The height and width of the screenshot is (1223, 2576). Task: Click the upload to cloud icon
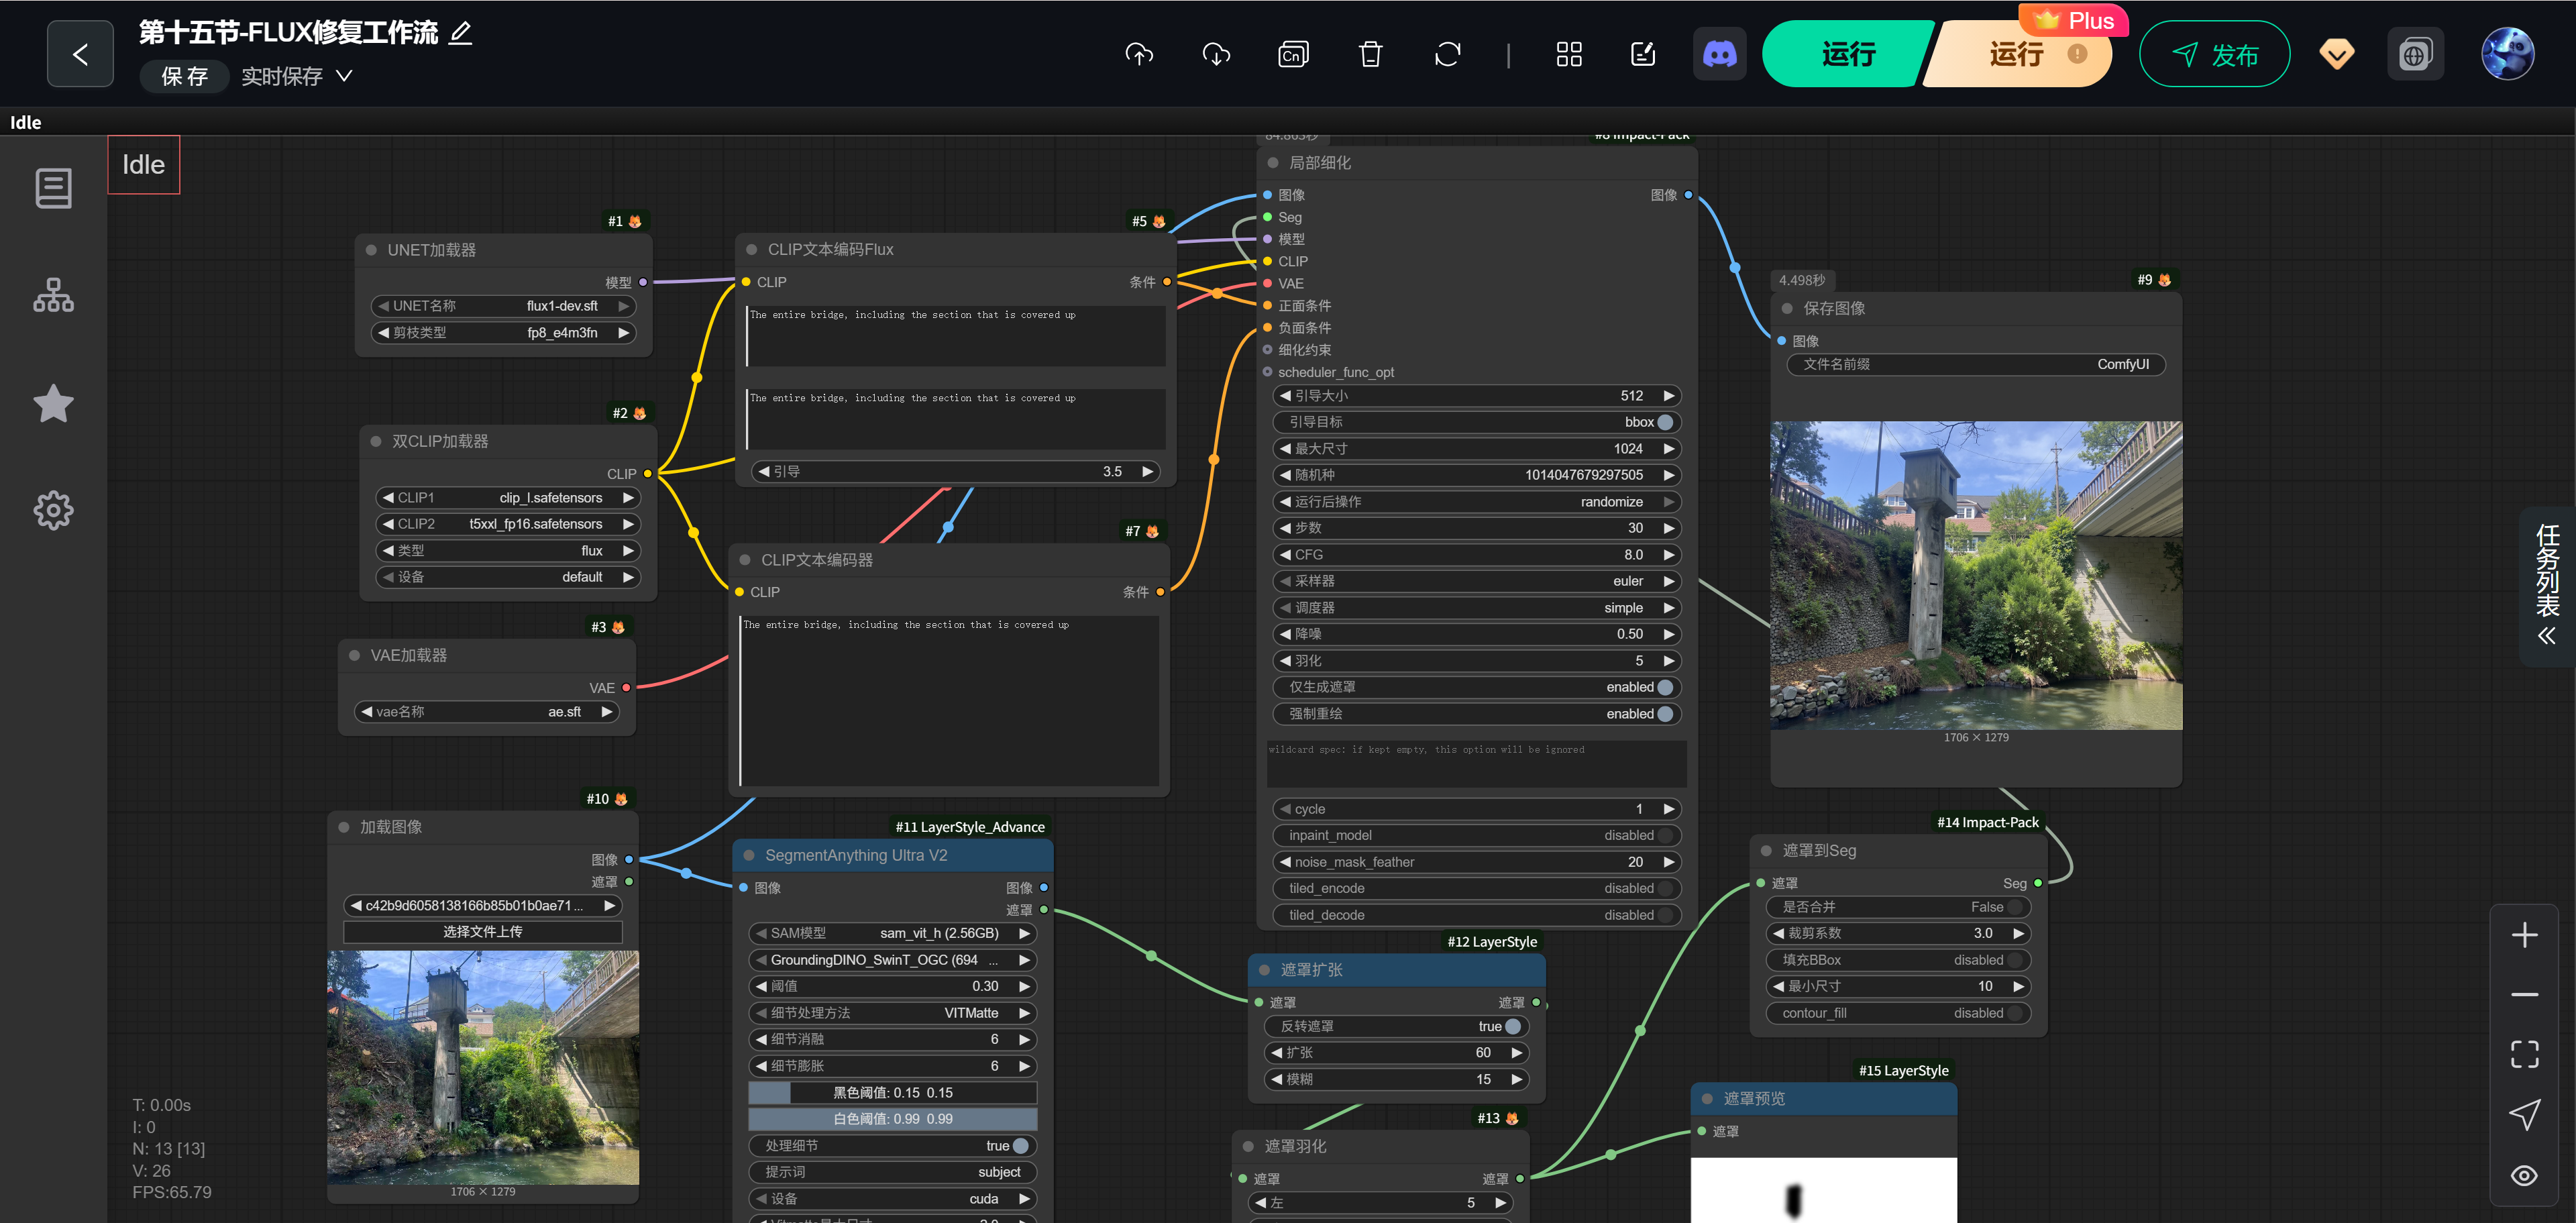1139,54
